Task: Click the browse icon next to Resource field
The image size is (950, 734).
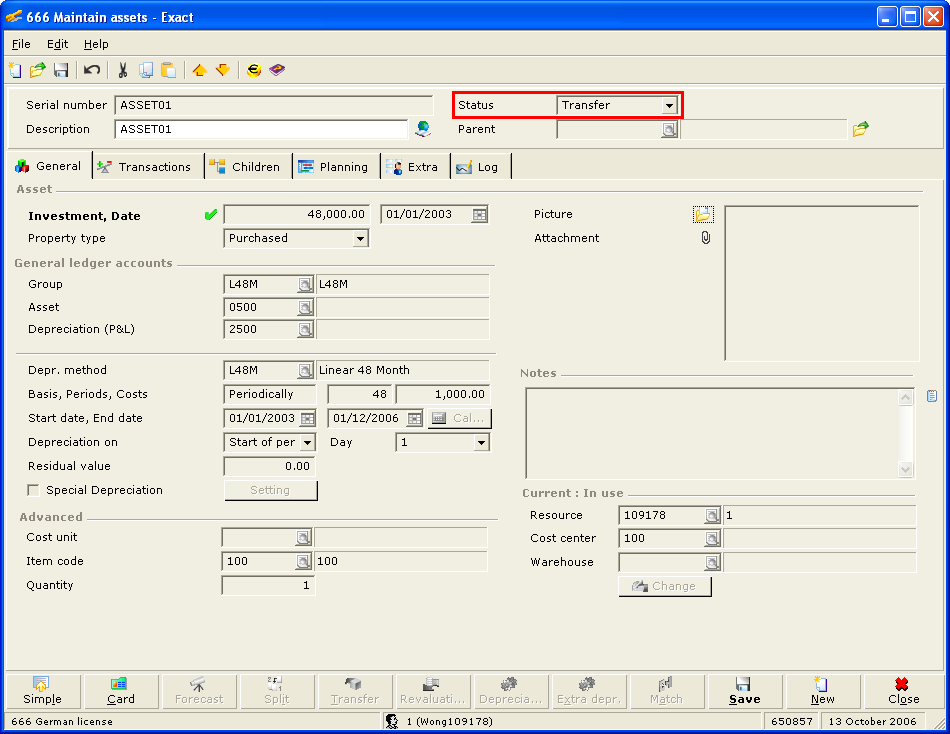Action: pyautogui.click(x=711, y=516)
